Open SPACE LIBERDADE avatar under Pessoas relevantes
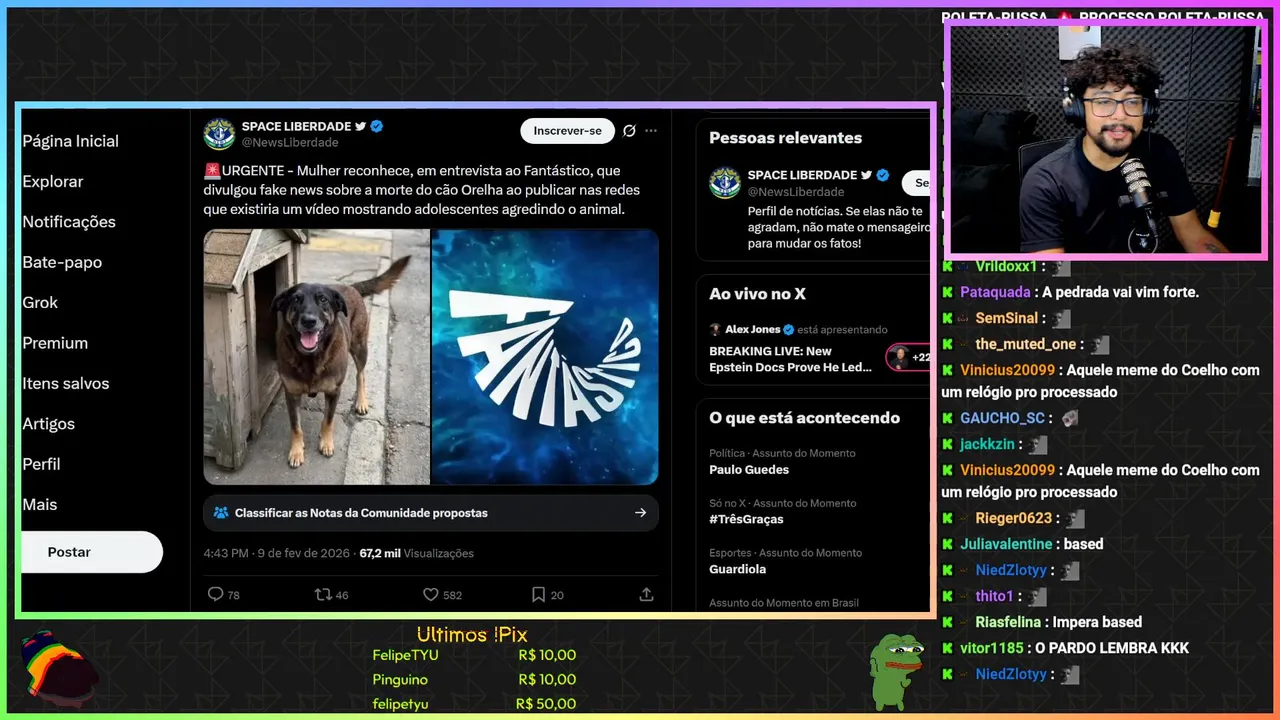This screenshot has height=720, width=1280. (725, 183)
